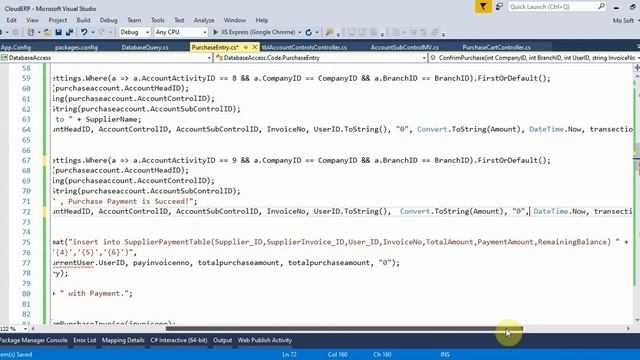The height and width of the screenshot is (360, 640).
Task: Open the Build menu
Action: [83, 20]
